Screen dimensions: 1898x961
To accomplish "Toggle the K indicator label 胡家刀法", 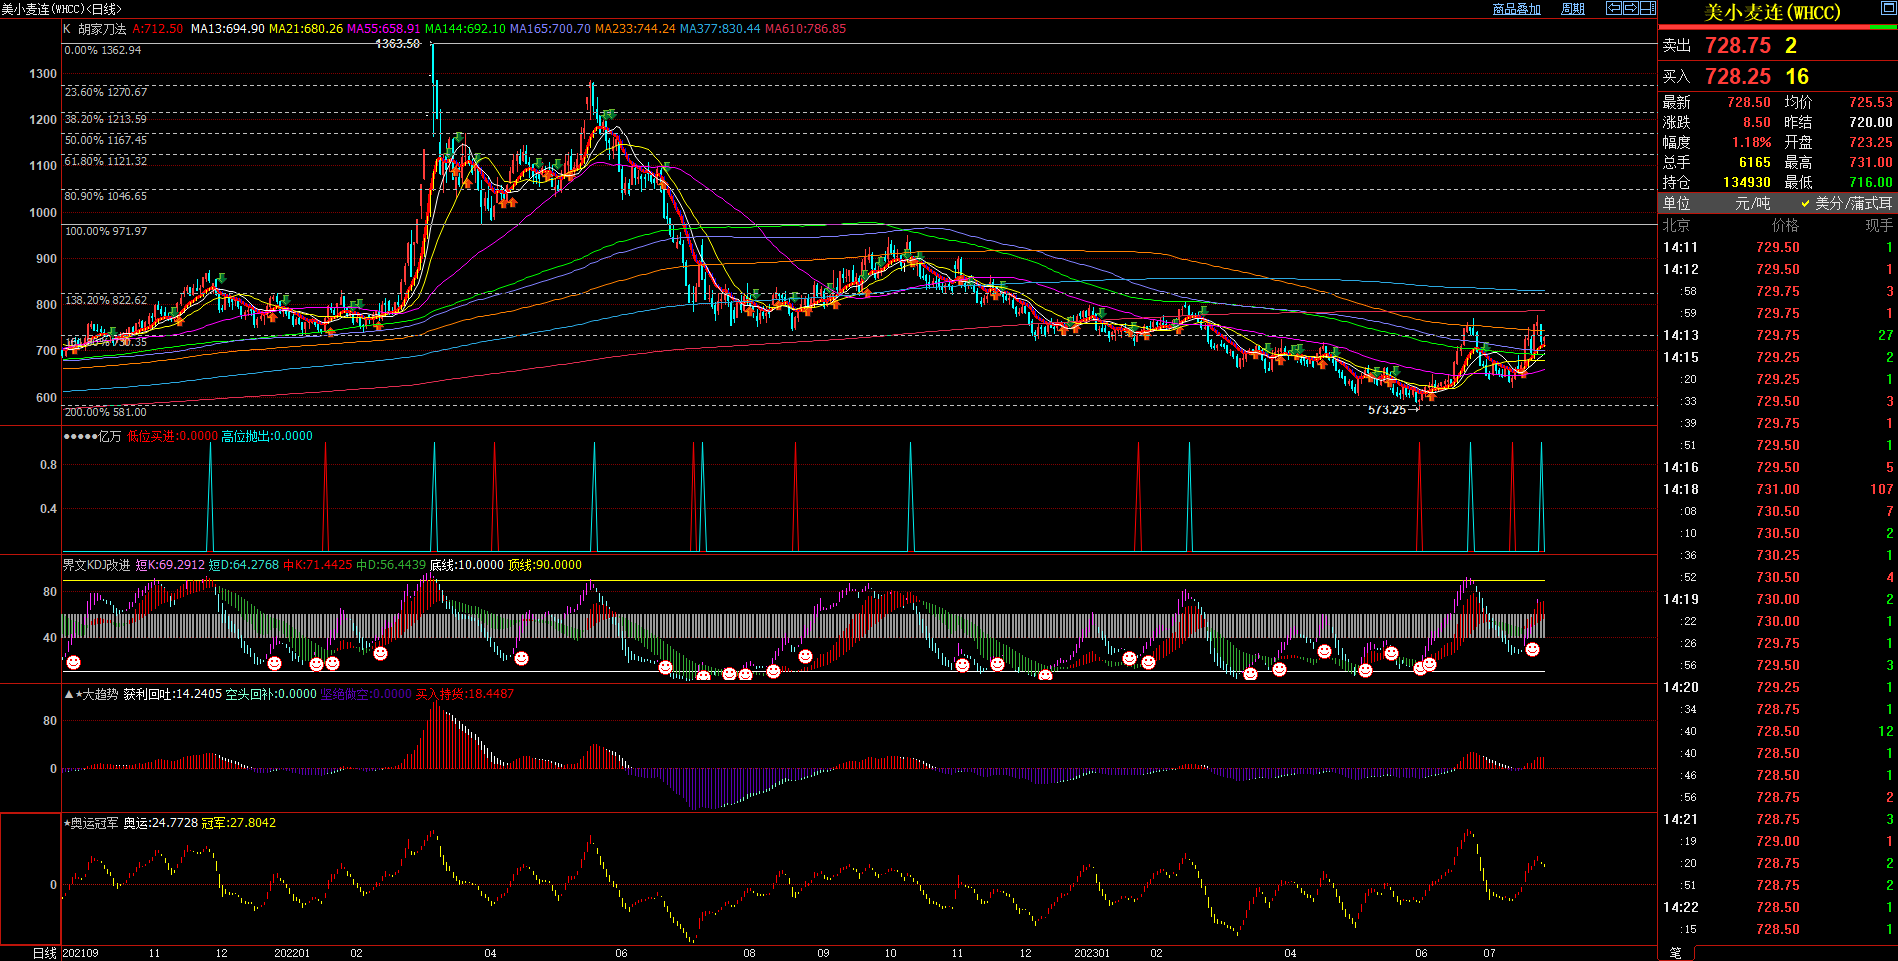I will click(102, 29).
